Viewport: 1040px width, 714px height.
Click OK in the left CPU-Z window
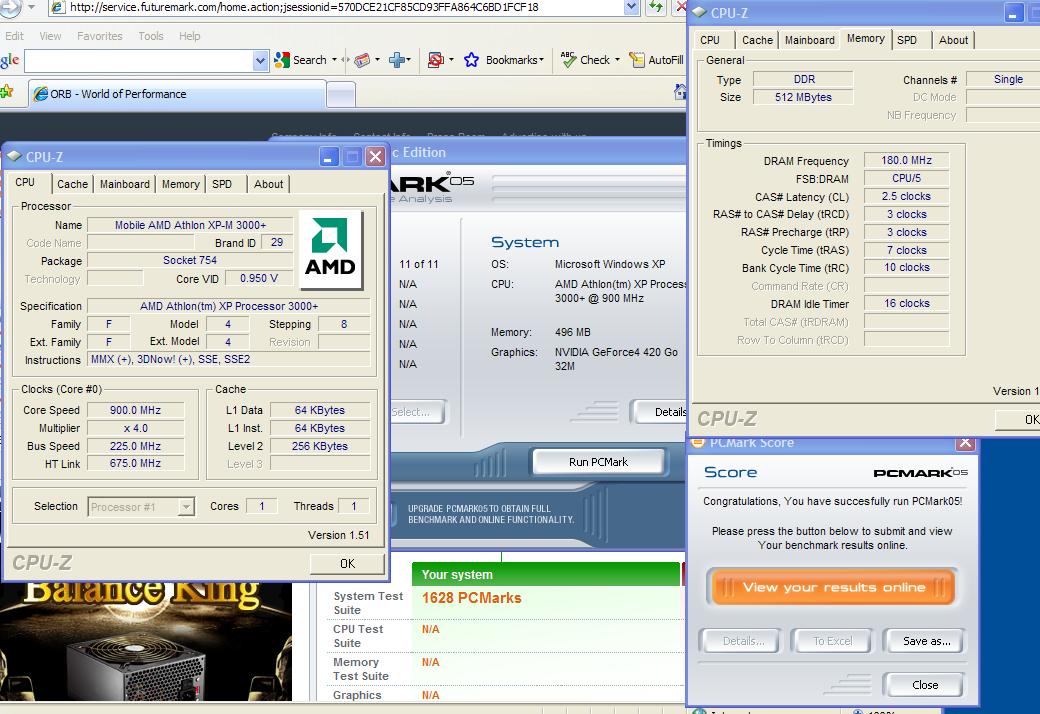click(x=347, y=563)
